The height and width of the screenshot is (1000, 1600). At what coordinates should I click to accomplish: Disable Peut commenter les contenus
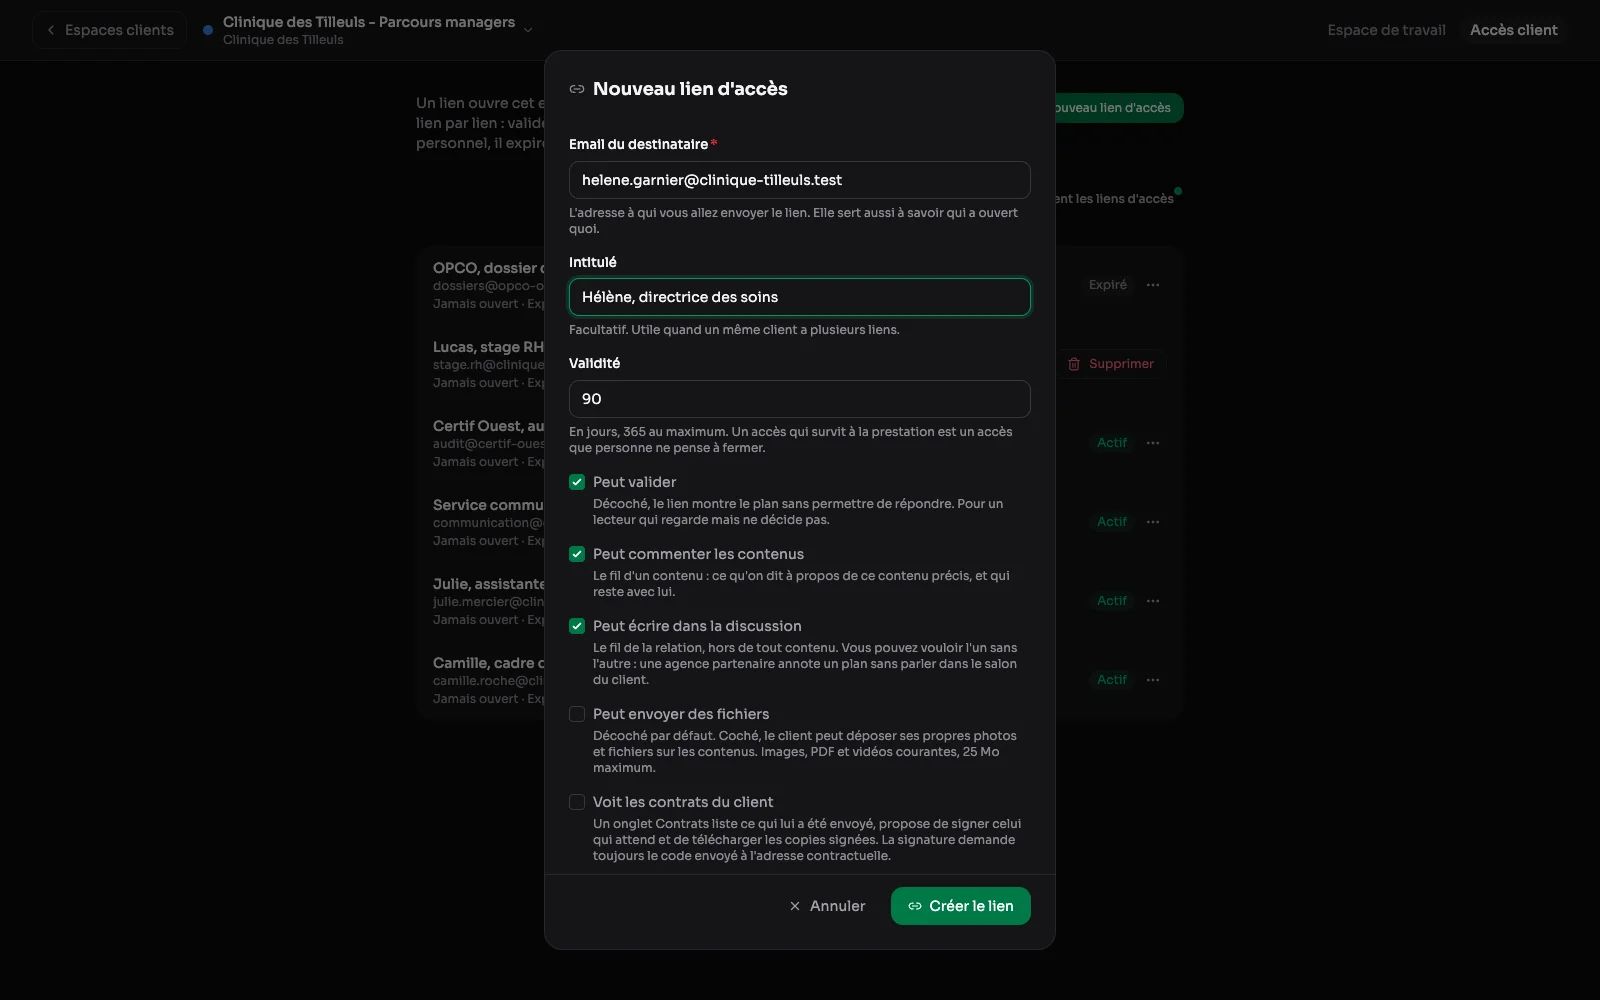(577, 554)
